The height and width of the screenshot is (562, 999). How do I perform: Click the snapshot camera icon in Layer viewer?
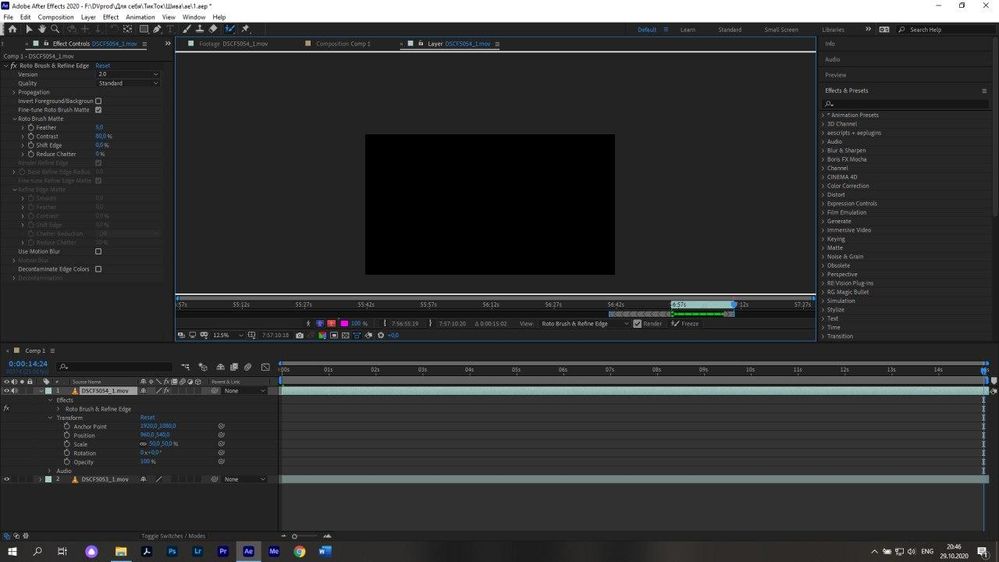299,335
